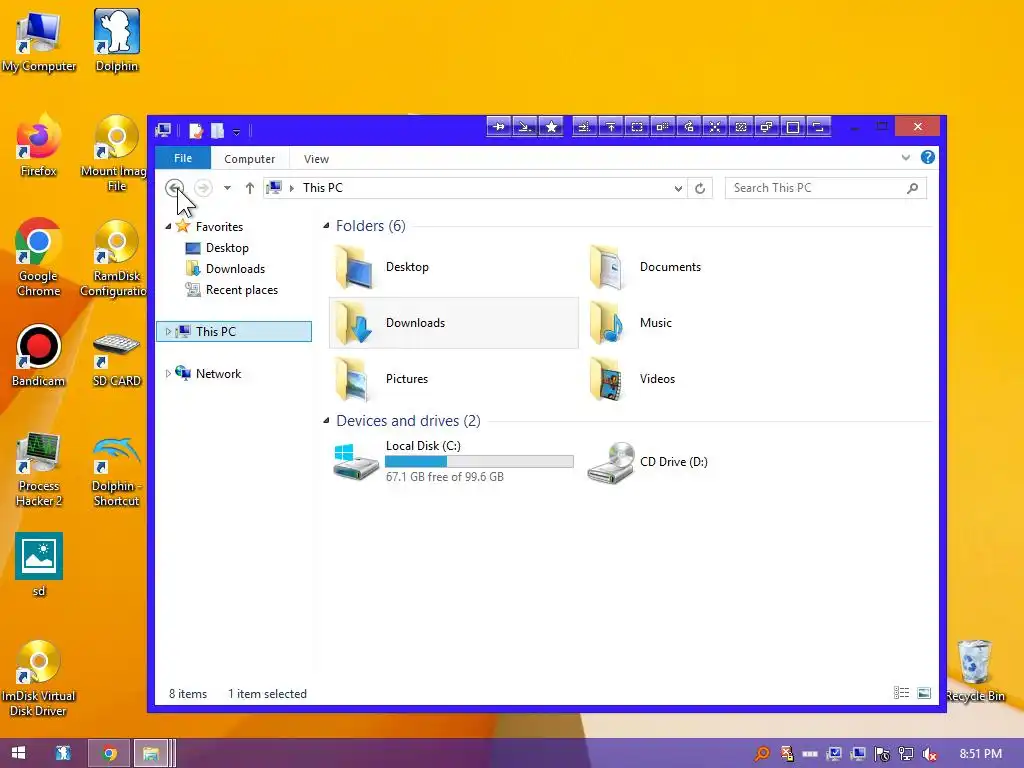
Task: Open the address bar history dropdown
Action: click(x=679, y=188)
